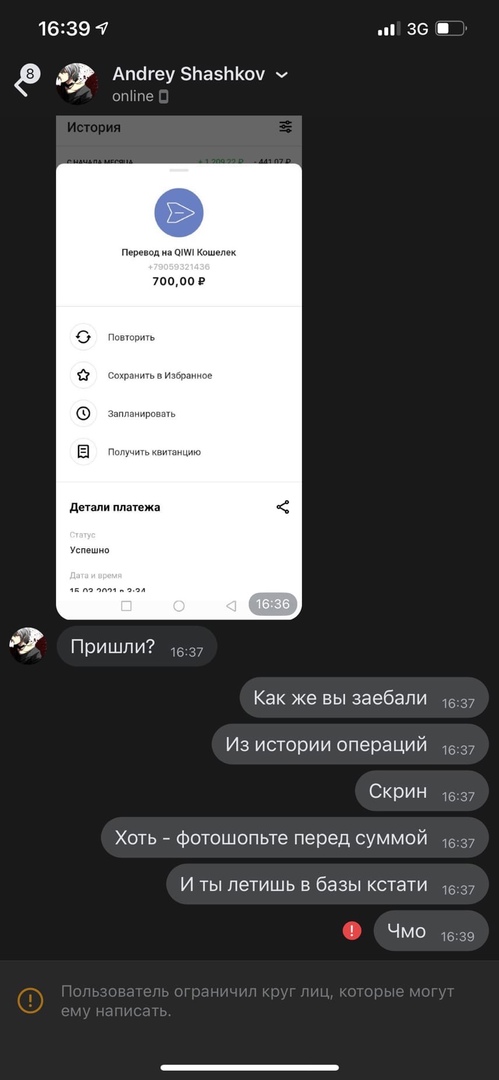
Task: Select the "Пришли?" message bubble
Action: 136,647
